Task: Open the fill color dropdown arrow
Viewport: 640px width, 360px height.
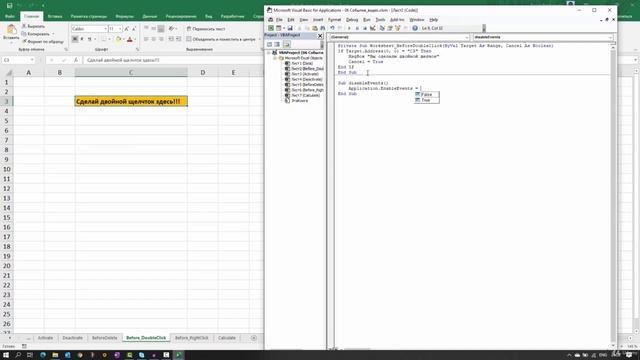Action: [x=124, y=39]
